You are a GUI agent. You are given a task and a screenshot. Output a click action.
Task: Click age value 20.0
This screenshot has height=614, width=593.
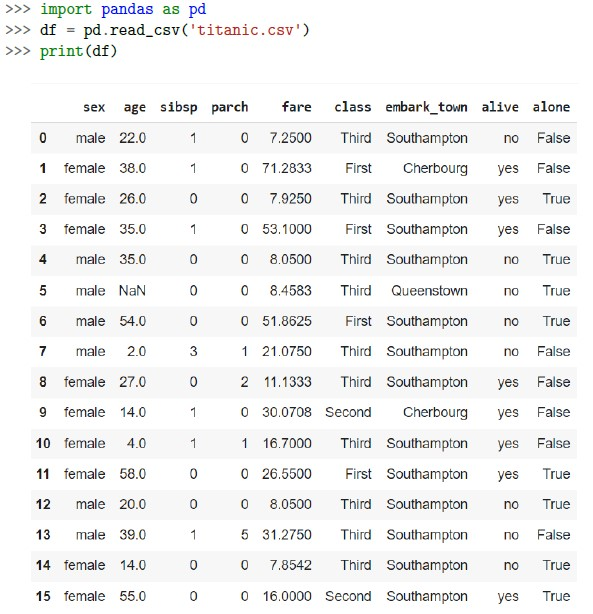click(132, 504)
